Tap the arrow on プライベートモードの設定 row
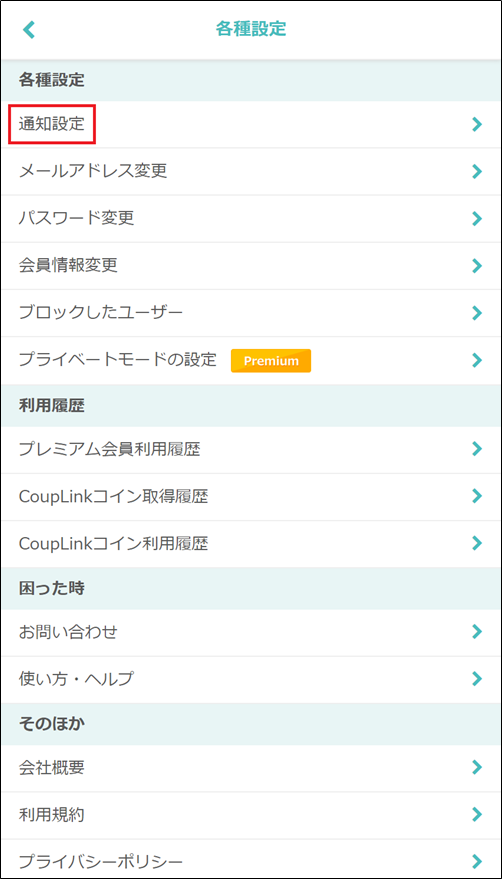Screen dimensions: 502x879 tap(477, 359)
